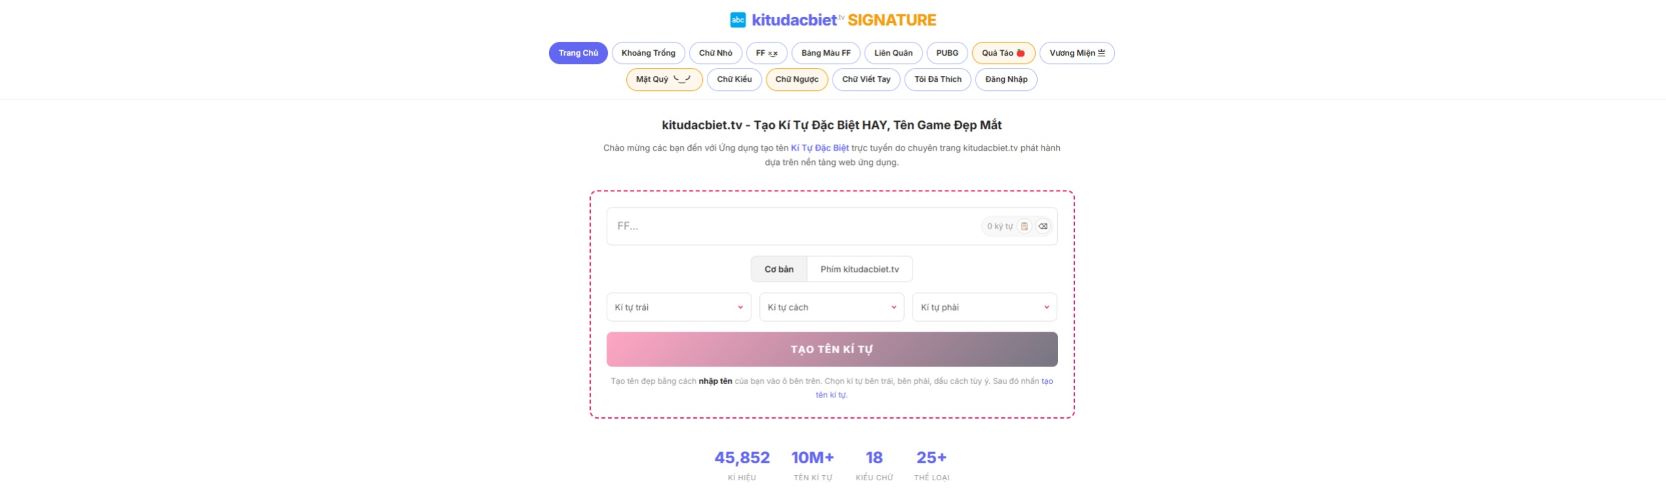Follow the Kí Tự Đặc Biệt link
This screenshot has width=1666, height=500.
819,148
